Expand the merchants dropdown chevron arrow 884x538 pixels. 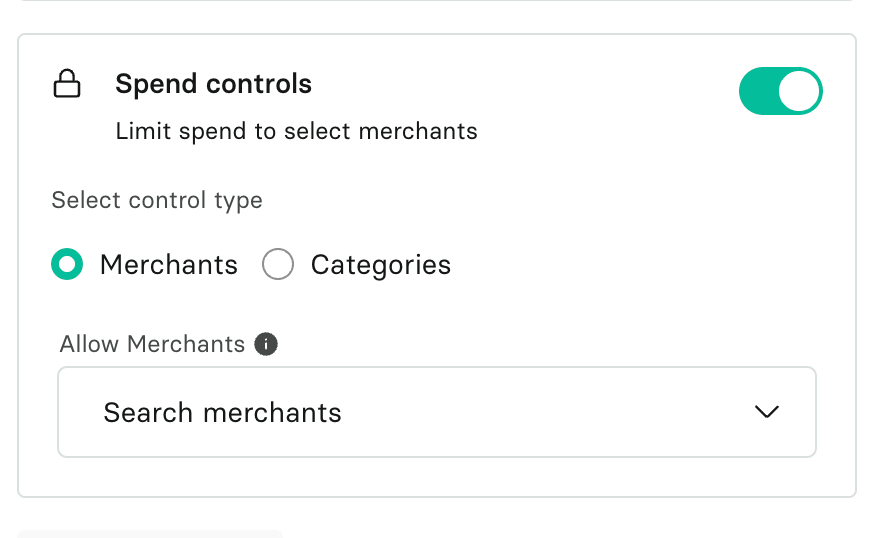coord(767,412)
